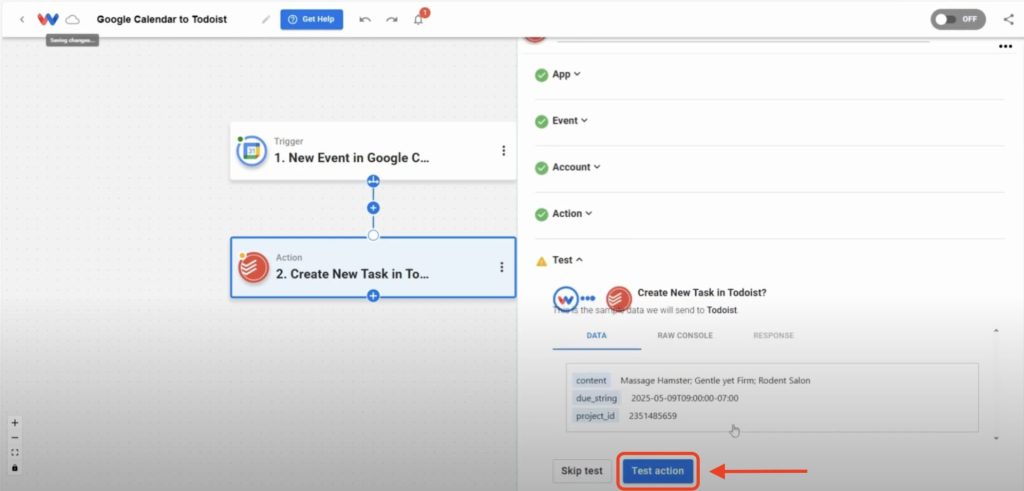Open trigger step kebab menu

point(504,151)
